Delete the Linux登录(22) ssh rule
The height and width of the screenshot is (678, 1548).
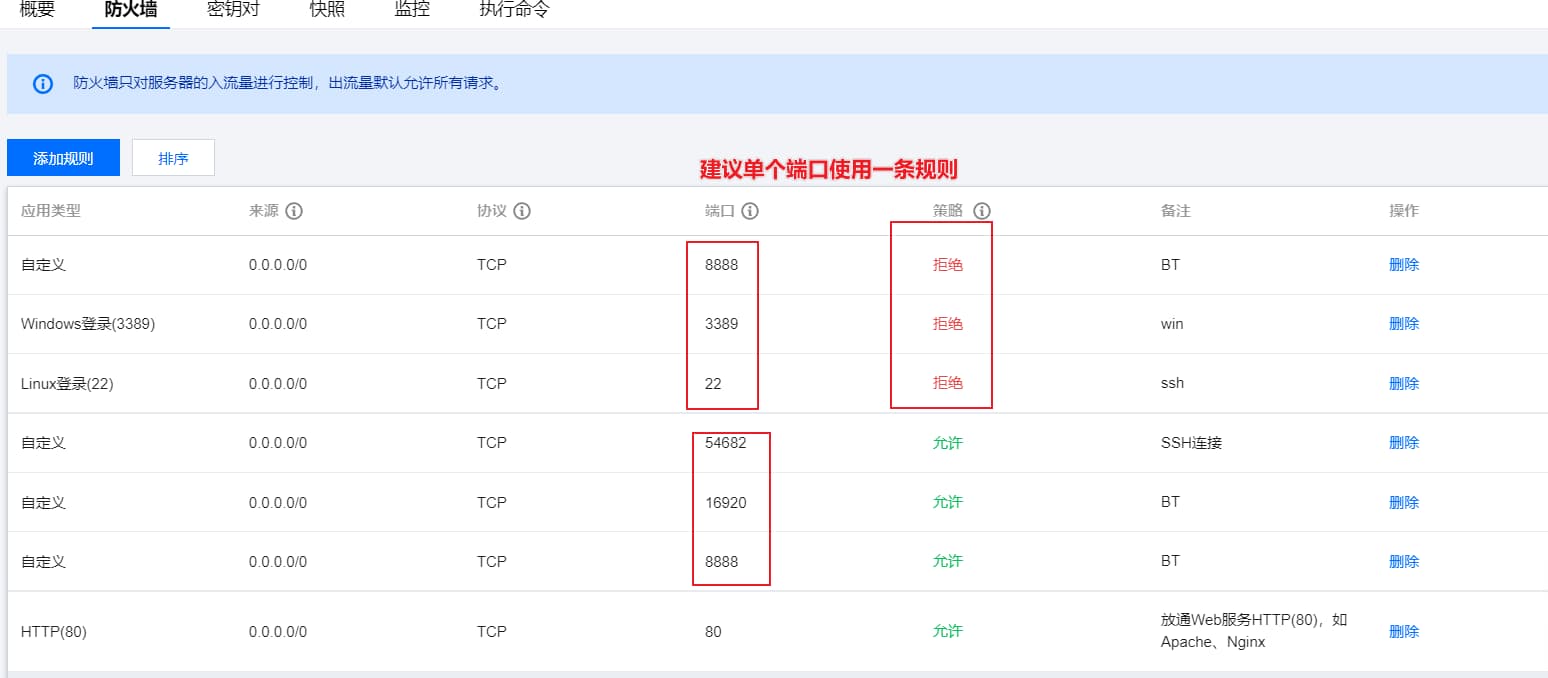pyautogui.click(x=1404, y=383)
